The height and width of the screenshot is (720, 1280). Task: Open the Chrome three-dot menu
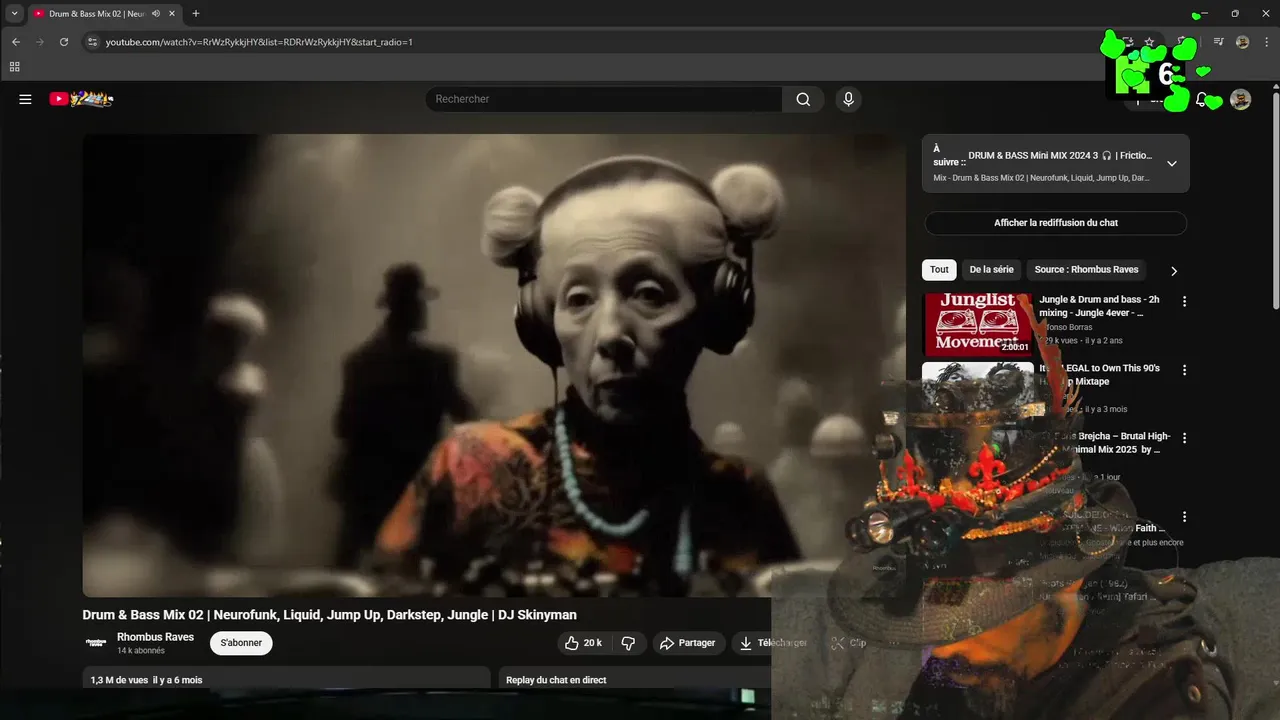coord(1264,42)
